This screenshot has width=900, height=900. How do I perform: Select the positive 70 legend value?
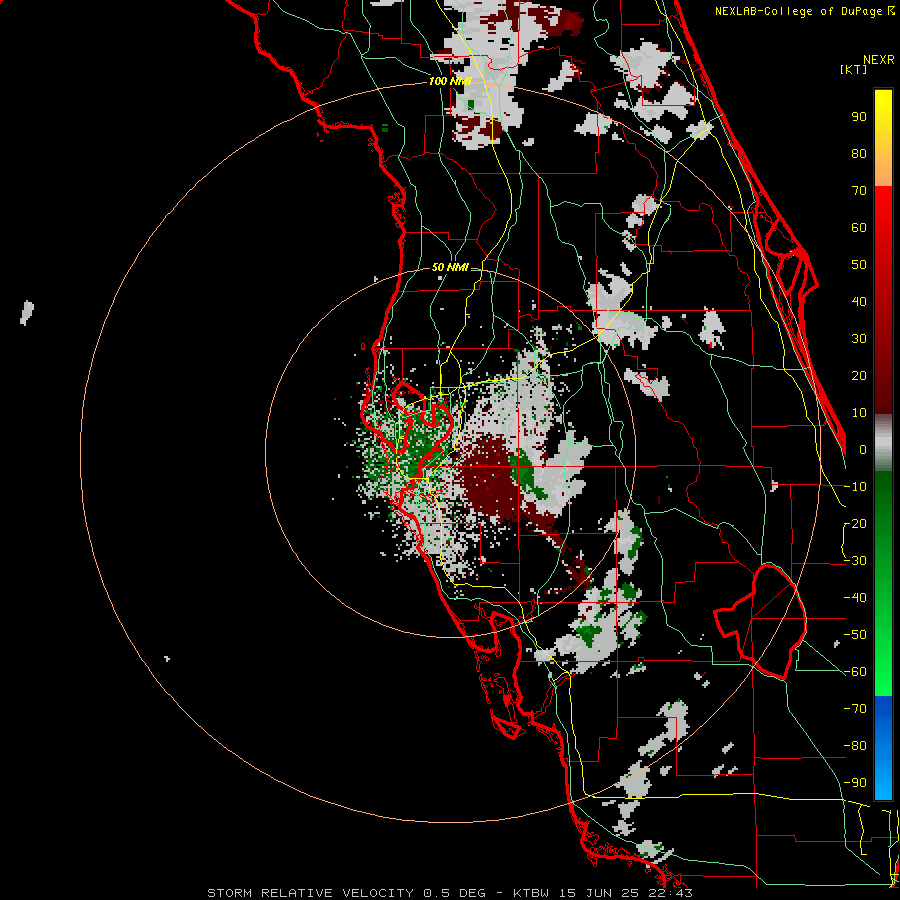pyautogui.click(x=859, y=191)
